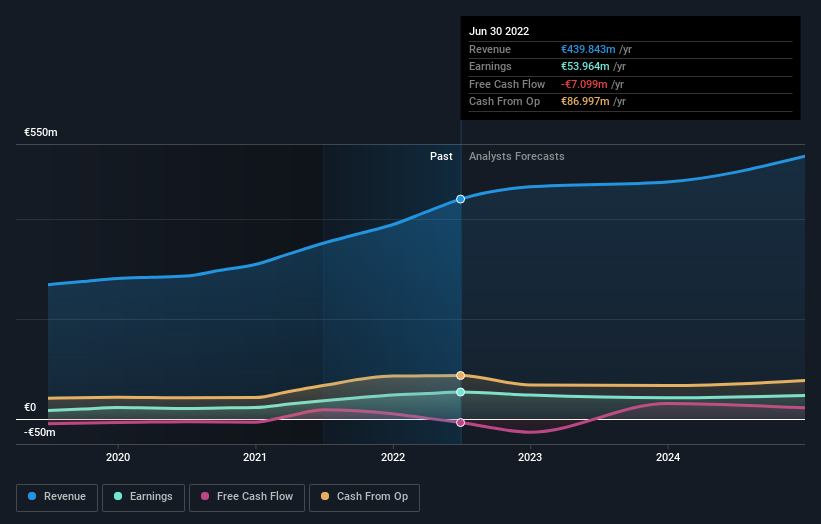
Task: Click the pink Free Cash Flow data point
Action: point(460,422)
